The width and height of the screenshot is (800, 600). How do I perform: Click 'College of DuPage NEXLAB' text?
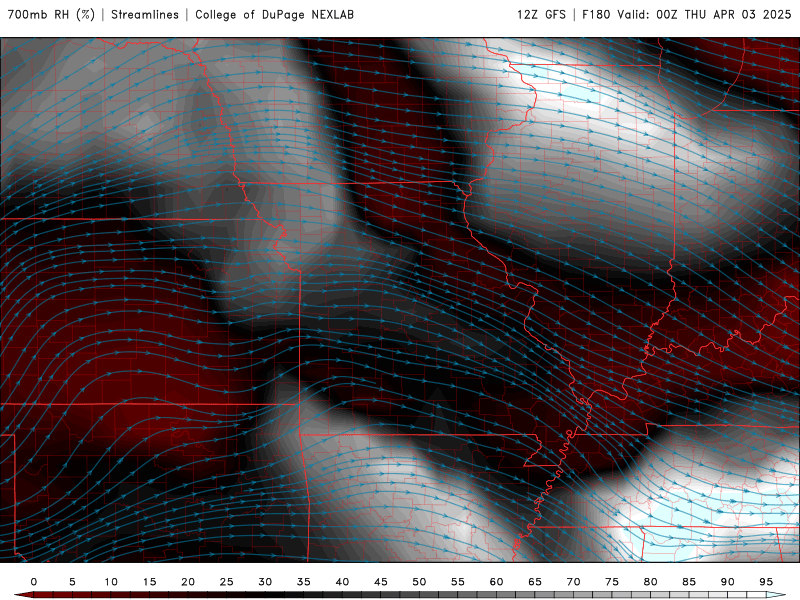click(x=274, y=15)
